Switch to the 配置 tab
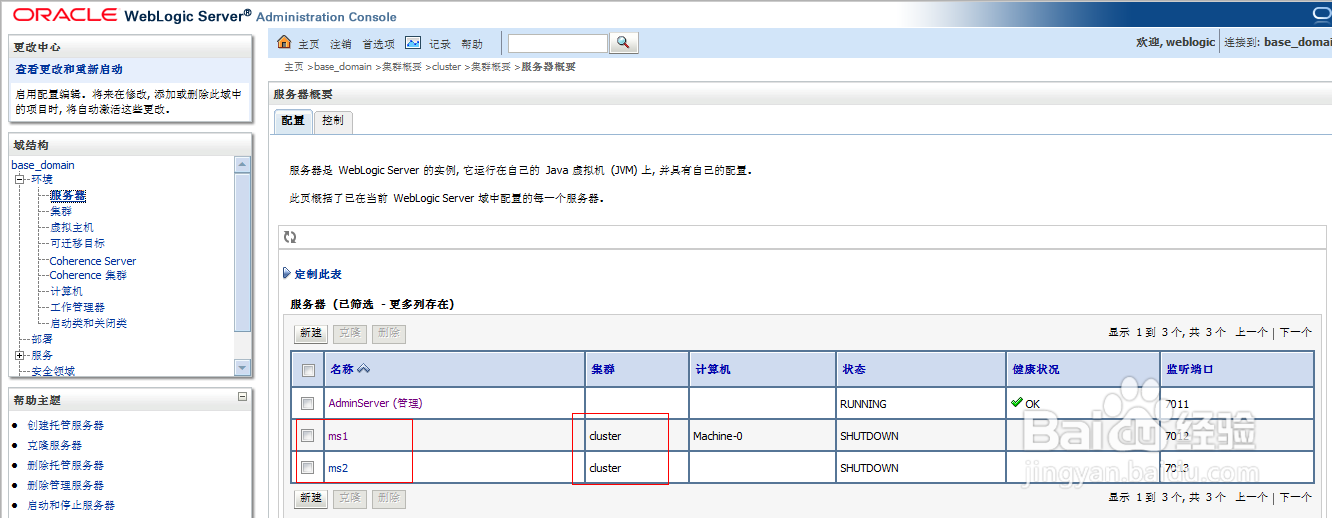The height and width of the screenshot is (518, 1332). pos(293,121)
